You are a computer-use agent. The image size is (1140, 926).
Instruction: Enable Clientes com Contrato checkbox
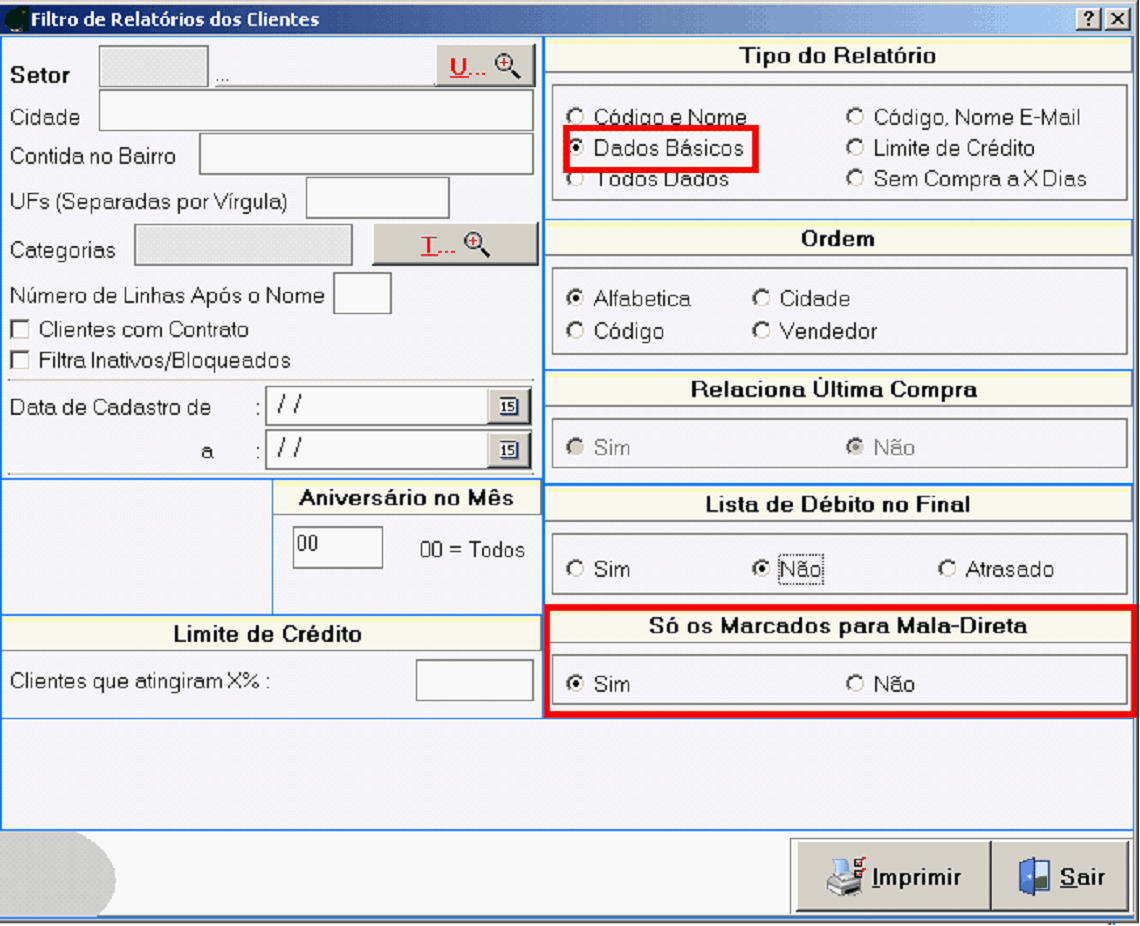pos(19,330)
